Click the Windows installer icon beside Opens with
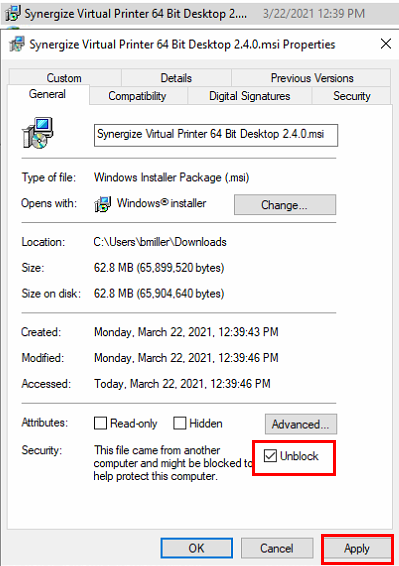Screen dimensions: 399x566 [103, 204]
